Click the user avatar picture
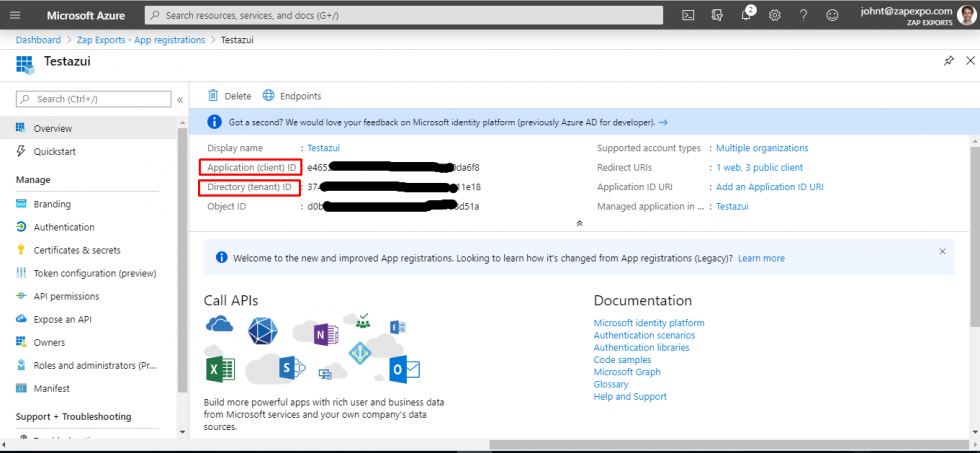Screen dimensions: 980x453 tap(966, 15)
